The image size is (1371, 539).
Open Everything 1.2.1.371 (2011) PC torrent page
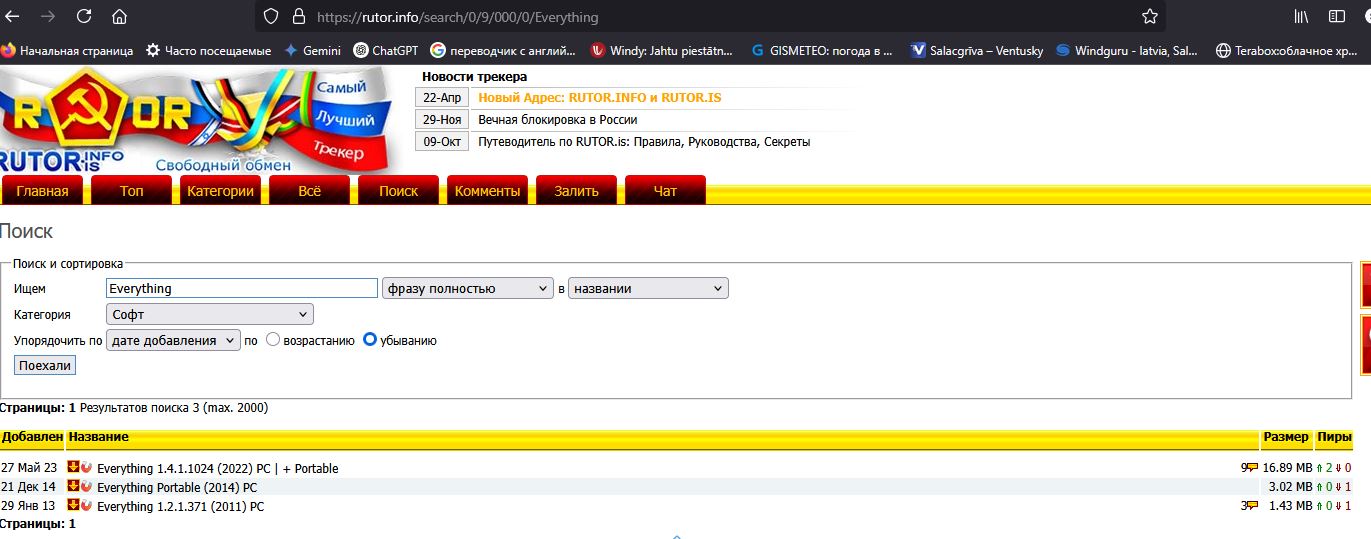point(181,506)
